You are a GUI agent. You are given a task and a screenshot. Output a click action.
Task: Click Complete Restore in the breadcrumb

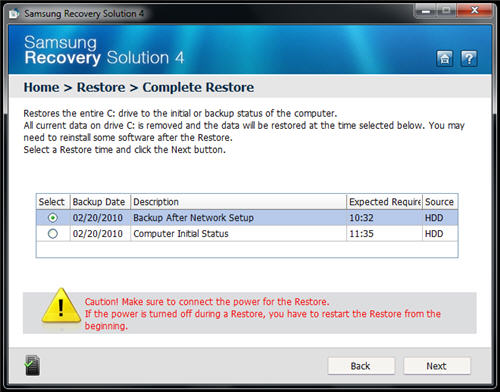tap(198, 87)
